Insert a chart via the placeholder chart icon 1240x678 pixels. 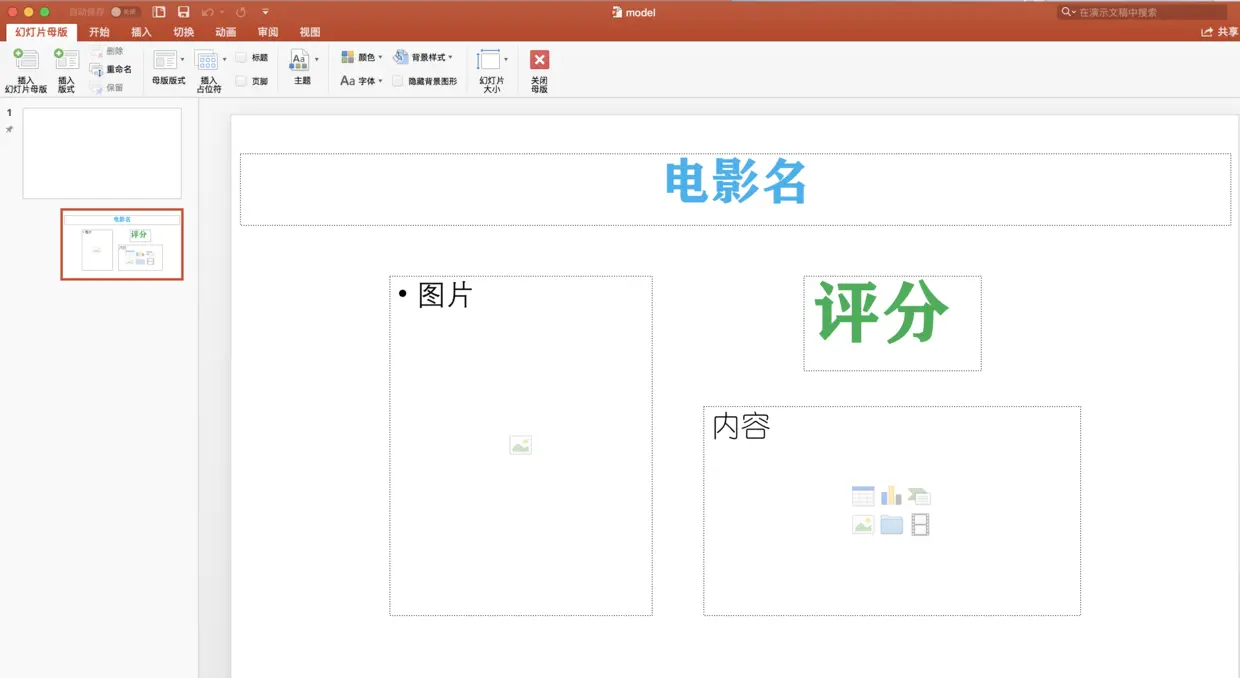(x=890, y=495)
